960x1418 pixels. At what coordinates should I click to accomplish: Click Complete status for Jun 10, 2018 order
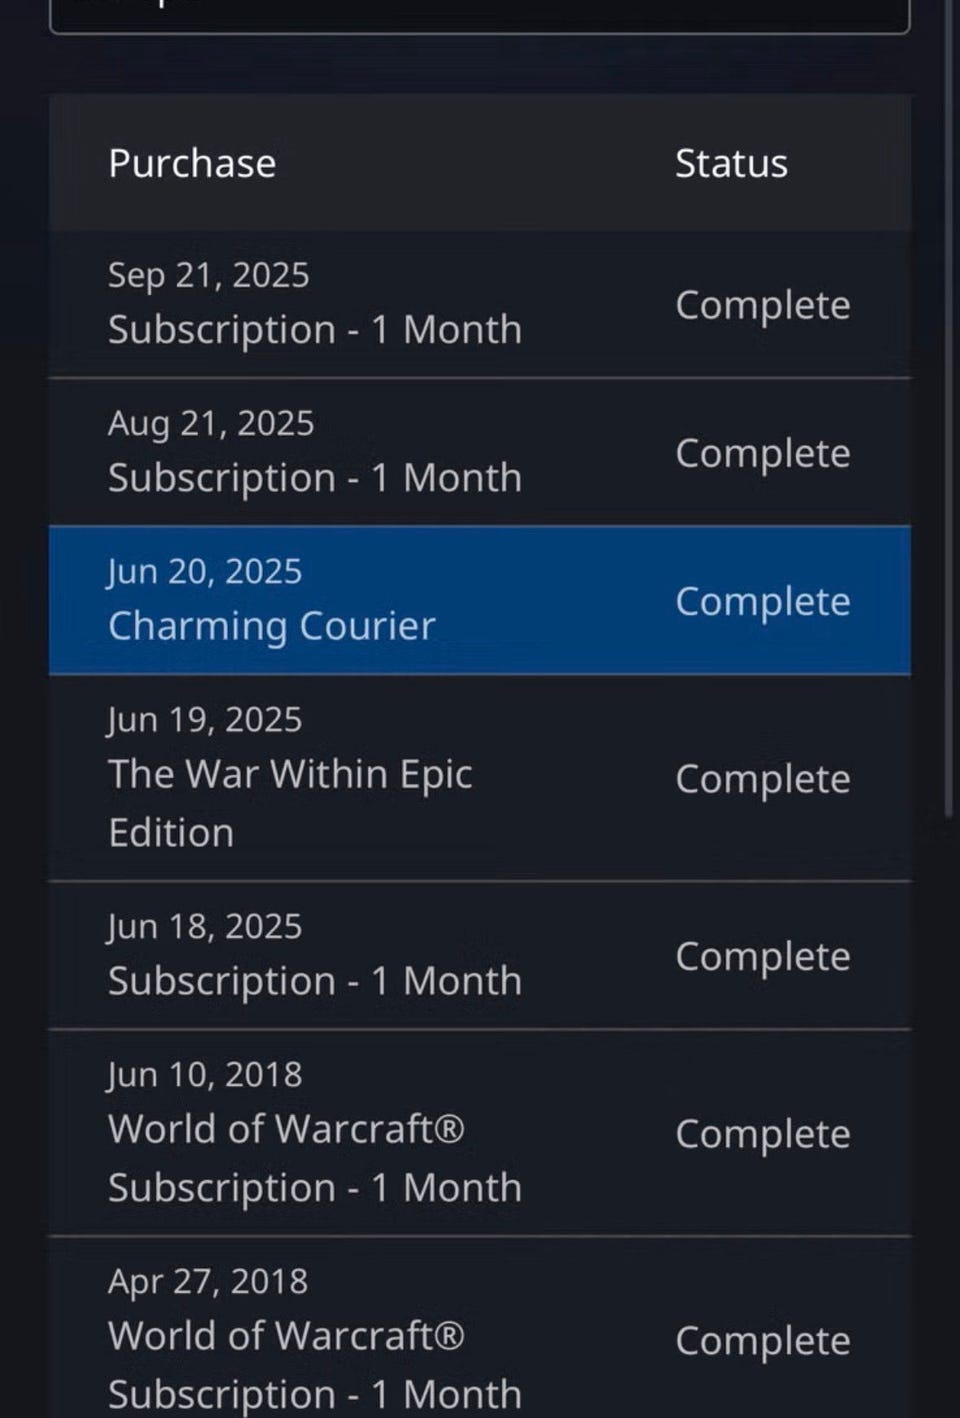coord(763,1135)
